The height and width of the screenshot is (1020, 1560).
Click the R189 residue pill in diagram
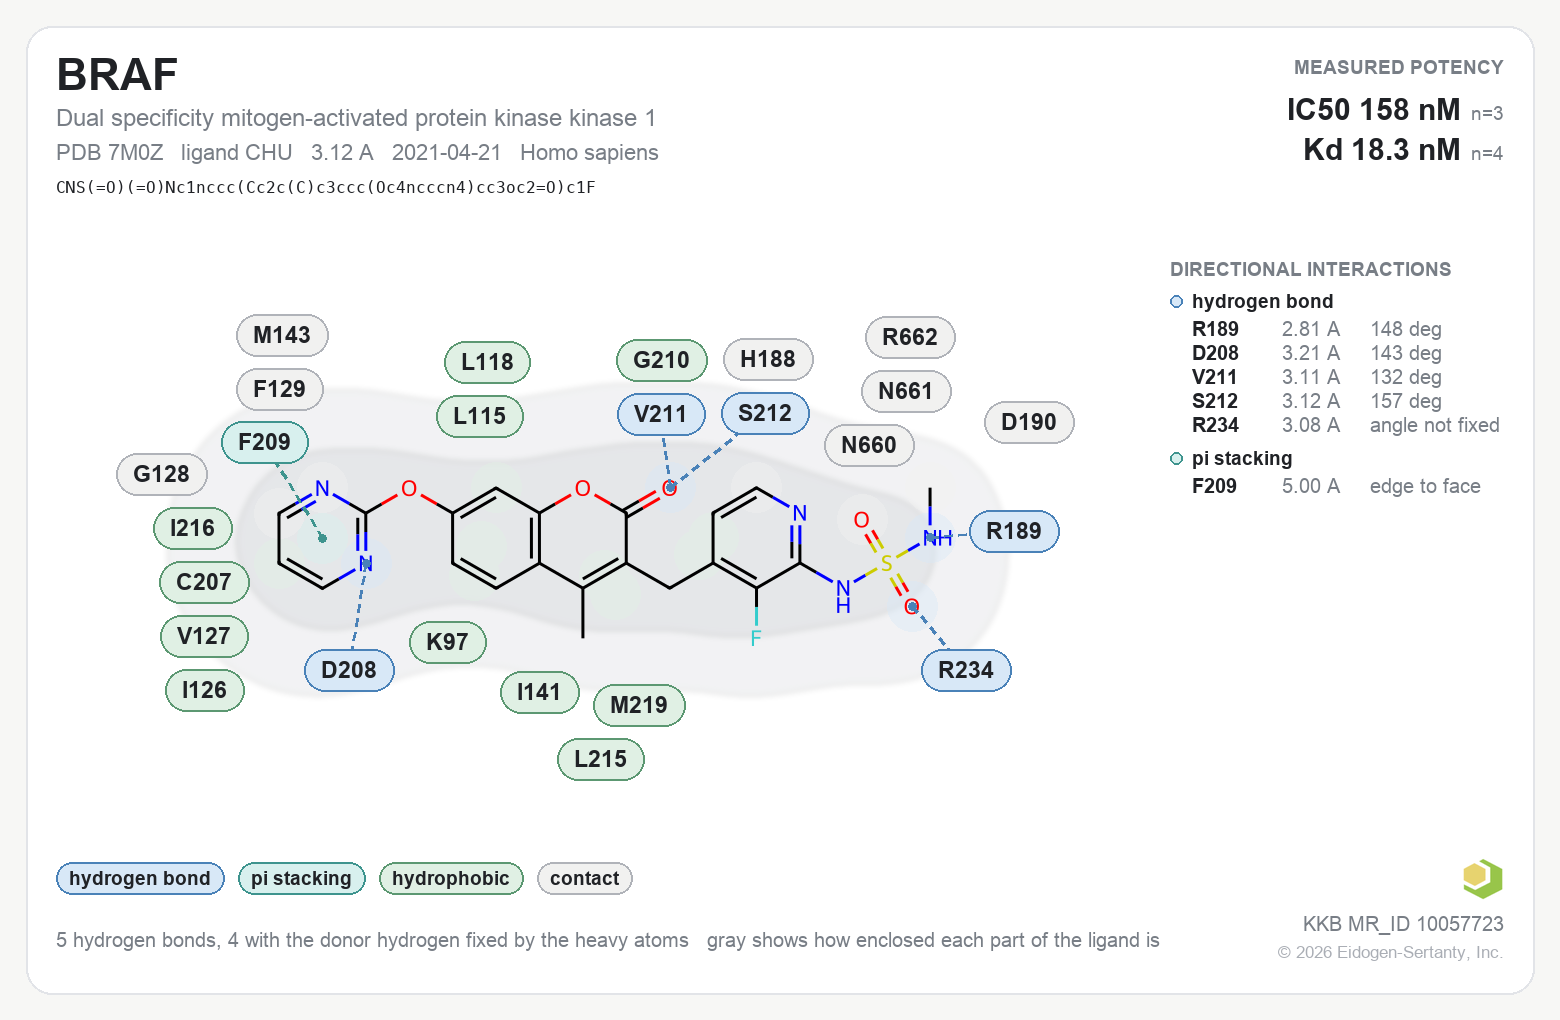click(1014, 531)
